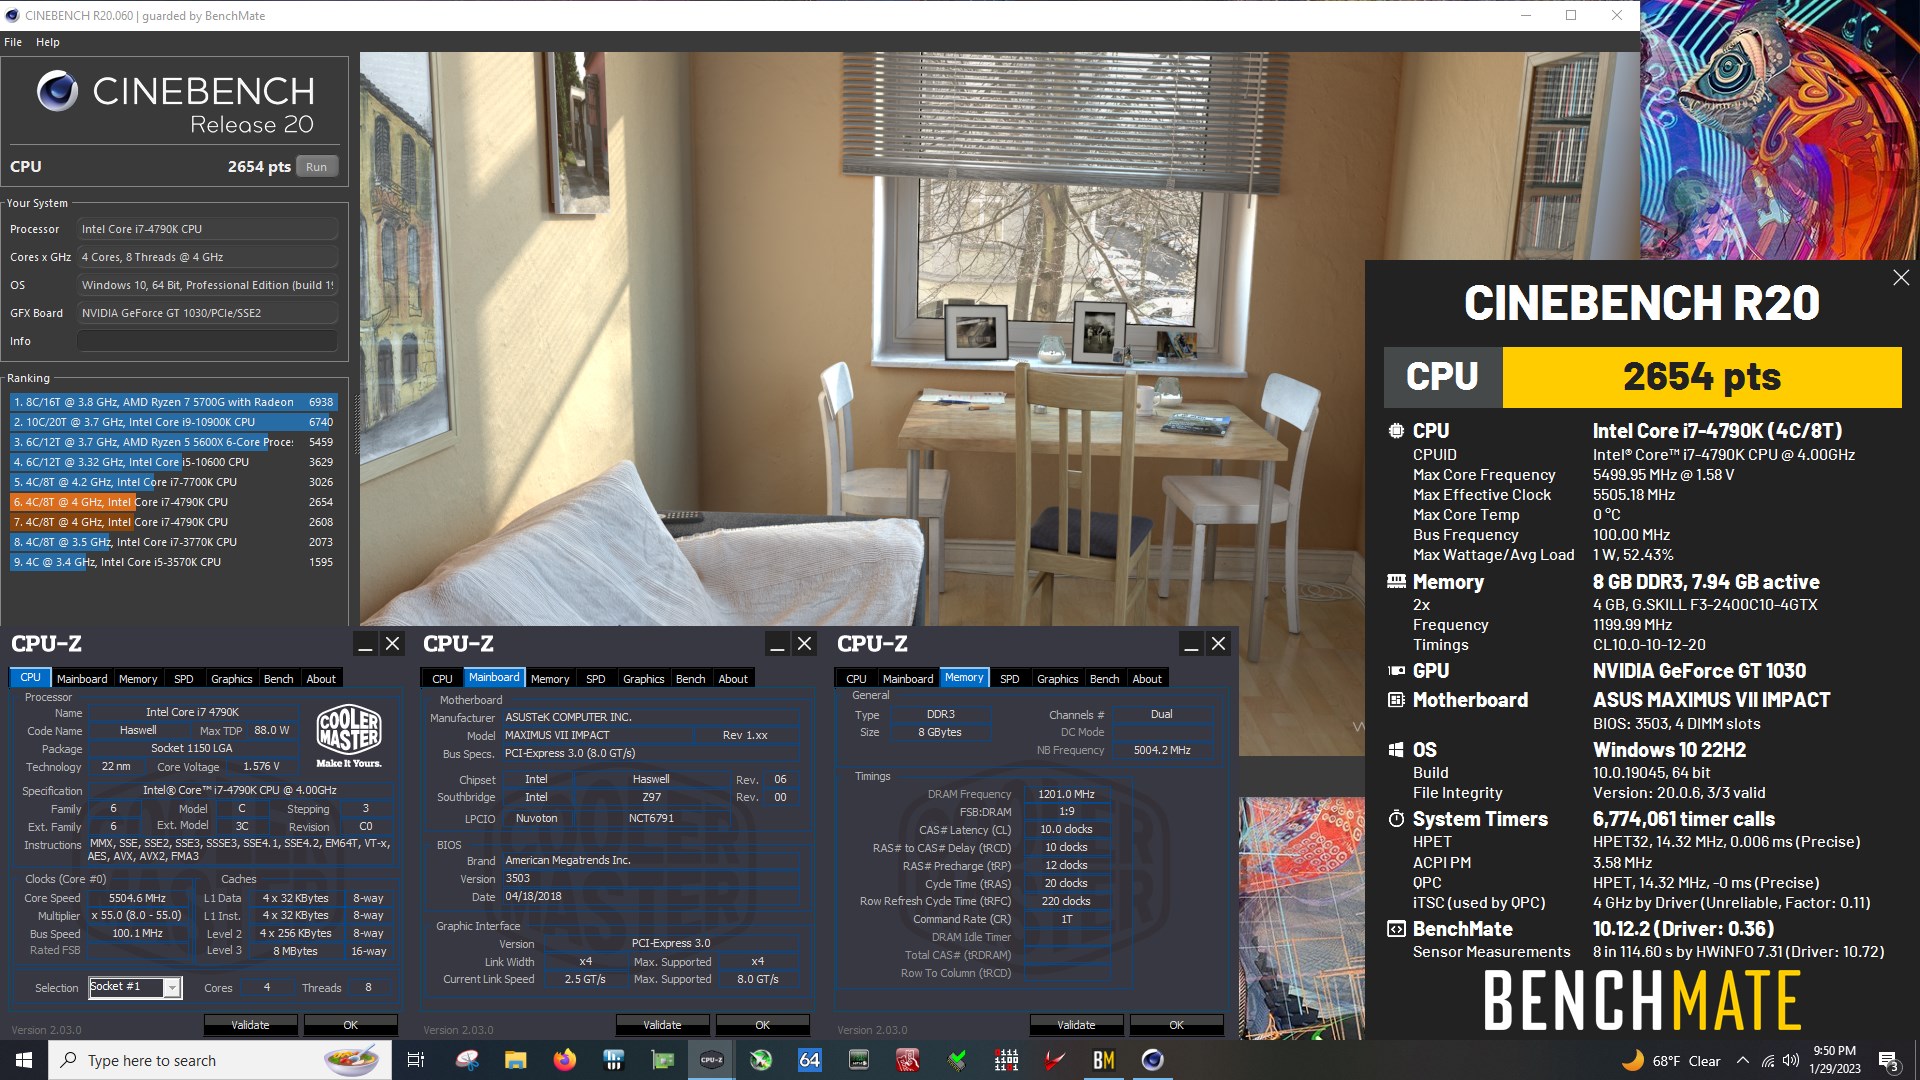Click Validate in first CPU-Z window
1920x1080 pixels.
[x=250, y=1025]
